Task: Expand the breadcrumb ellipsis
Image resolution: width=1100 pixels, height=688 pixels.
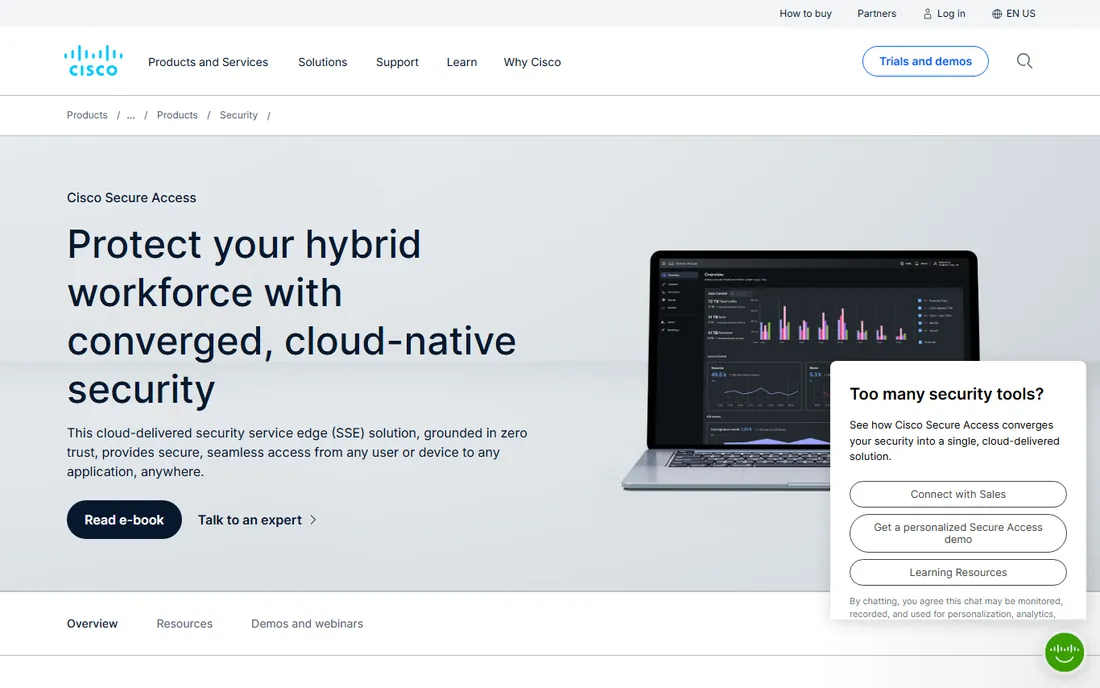Action: coord(130,115)
